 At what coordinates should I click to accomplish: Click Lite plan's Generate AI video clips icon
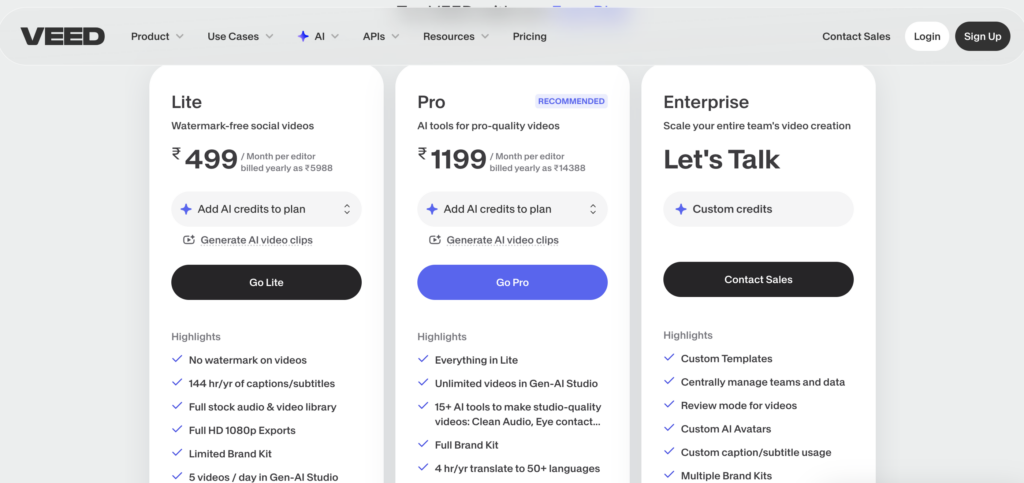click(188, 240)
